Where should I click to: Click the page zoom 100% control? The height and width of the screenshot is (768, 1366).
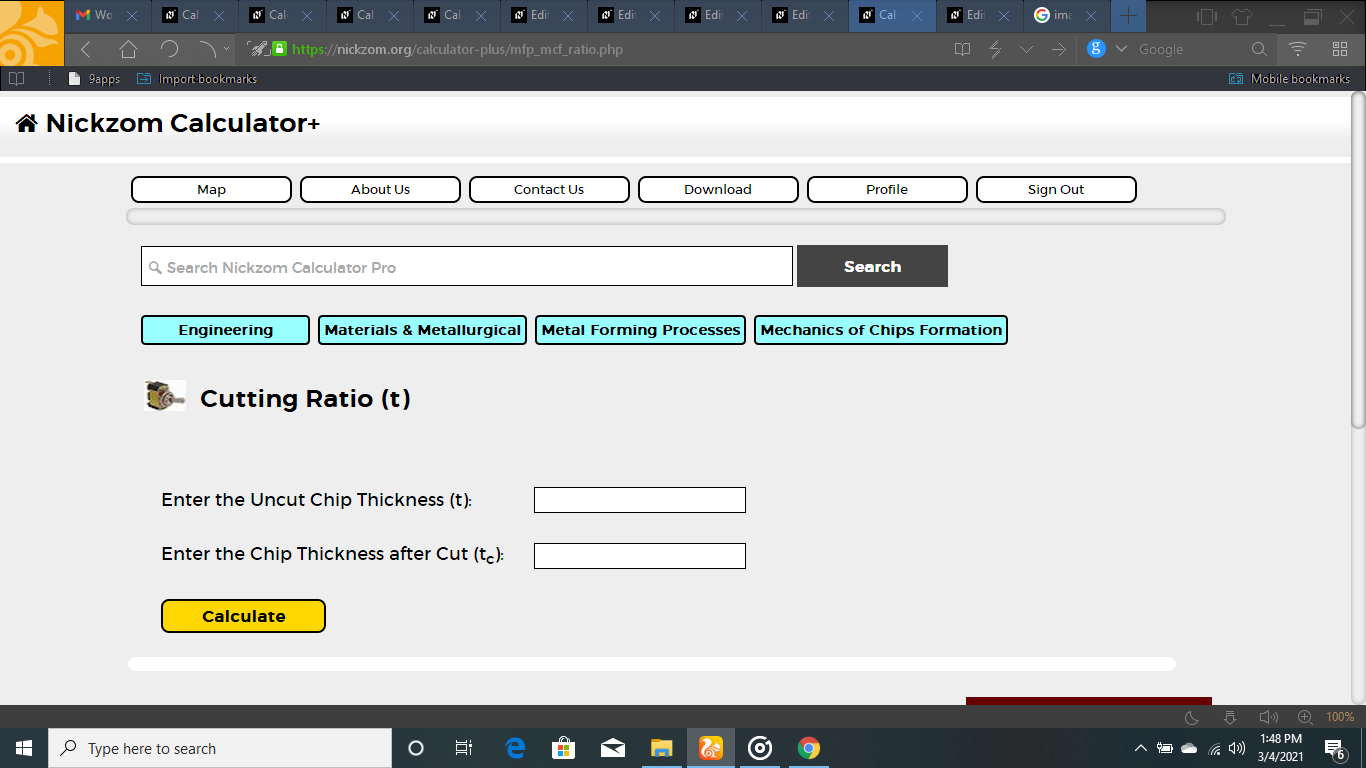pos(1327,717)
